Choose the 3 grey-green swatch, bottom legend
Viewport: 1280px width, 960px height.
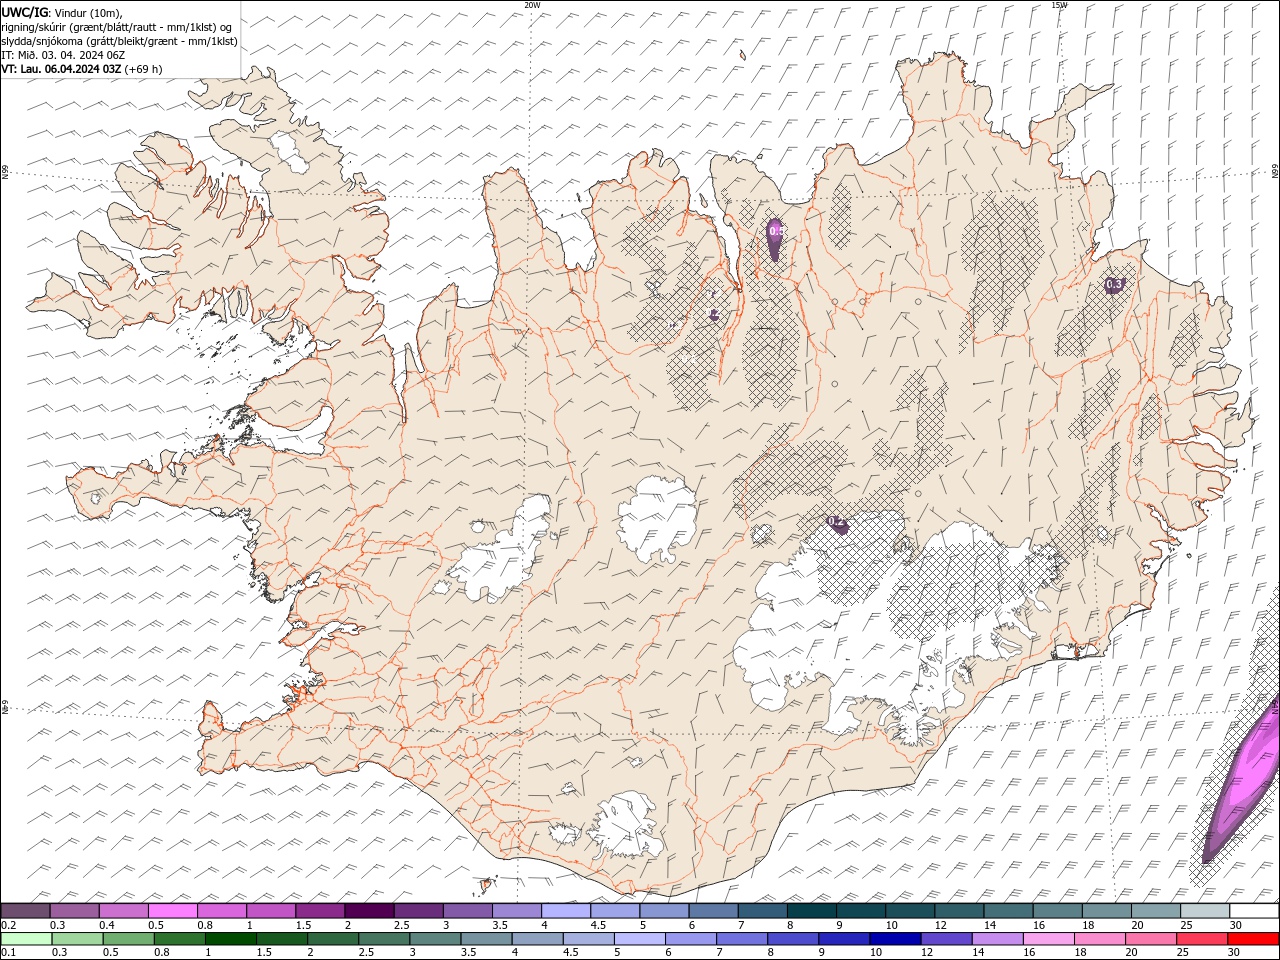[434, 939]
